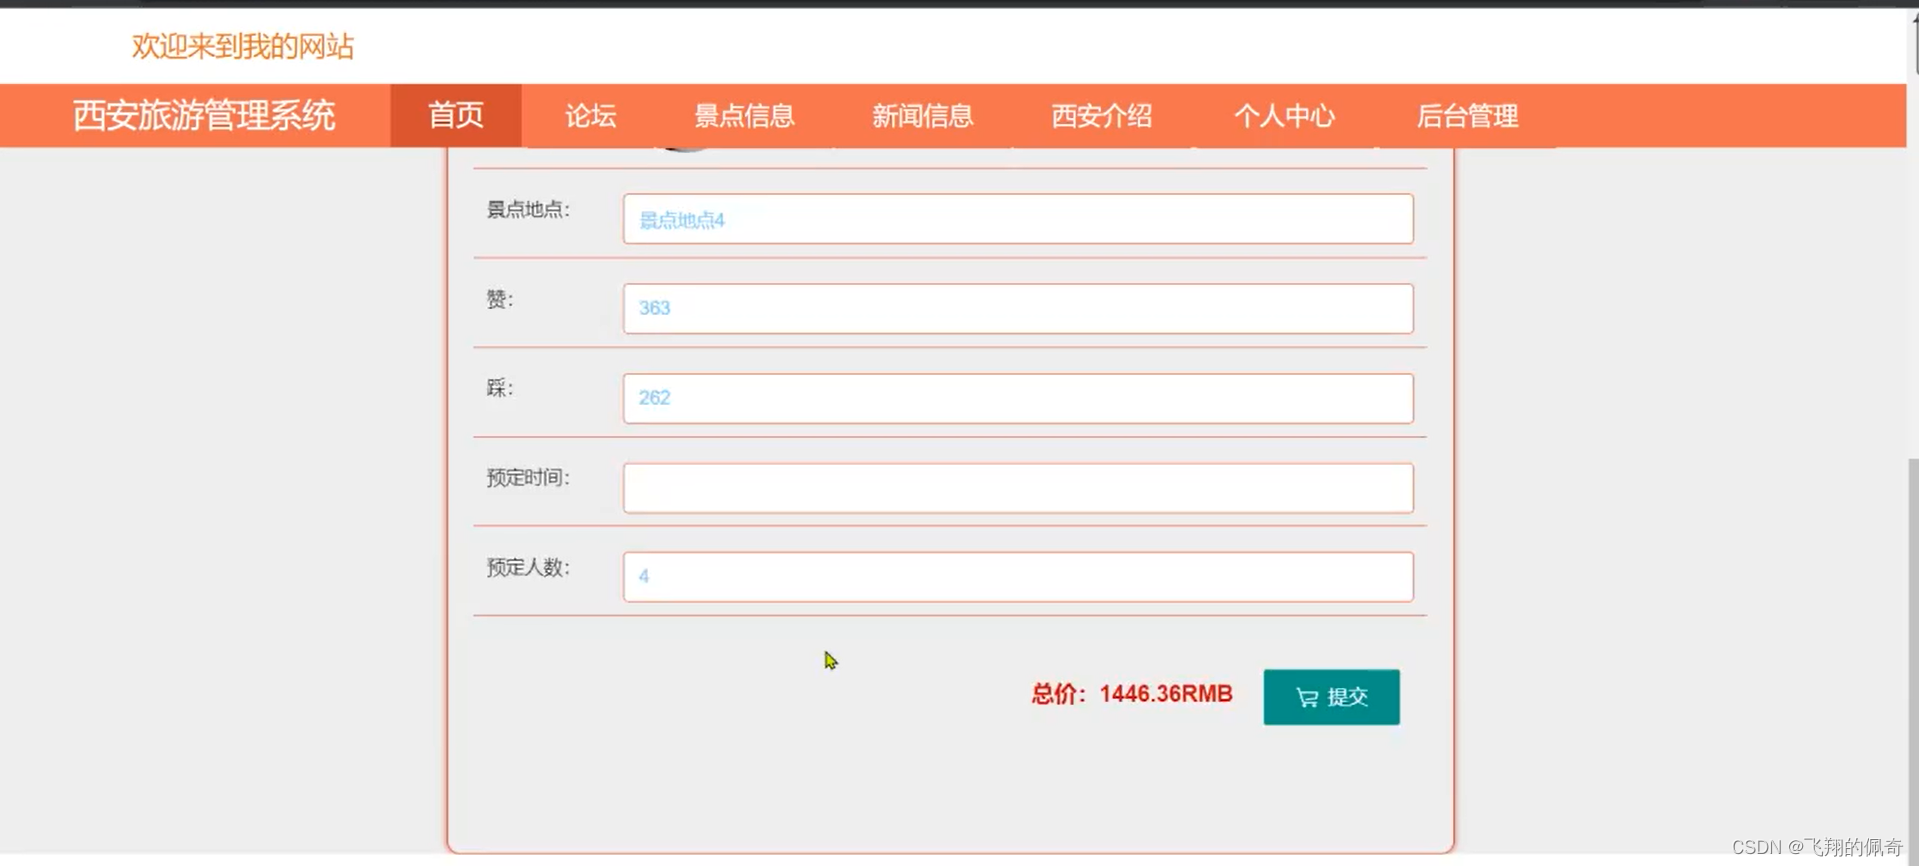Viewport: 1919px width, 866px height.
Task: Focus the 景点地点 input field
Action: click(1018, 219)
